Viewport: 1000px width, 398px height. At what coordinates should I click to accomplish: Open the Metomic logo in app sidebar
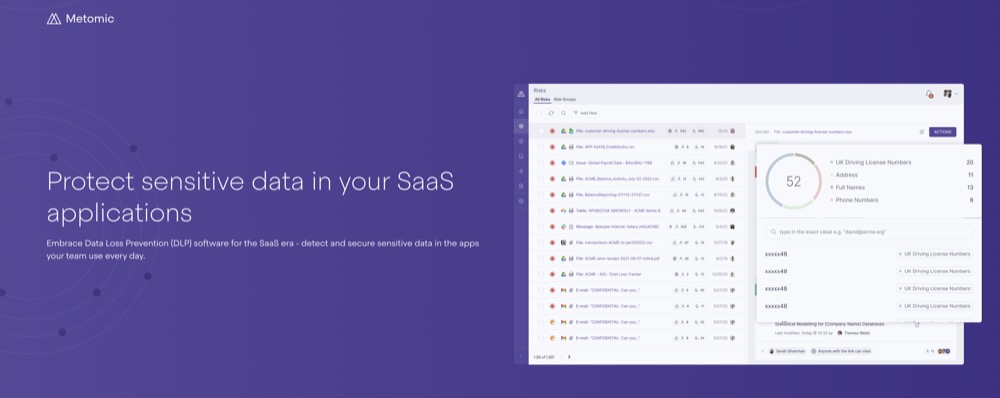click(x=521, y=94)
